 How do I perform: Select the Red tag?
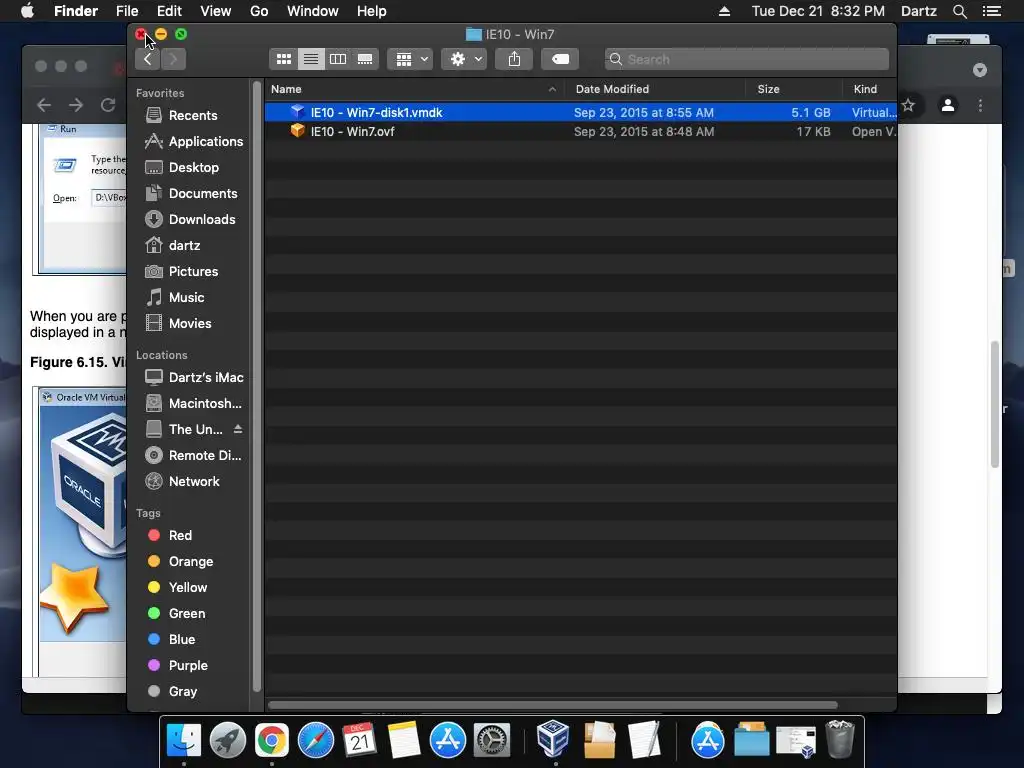click(x=170, y=536)
